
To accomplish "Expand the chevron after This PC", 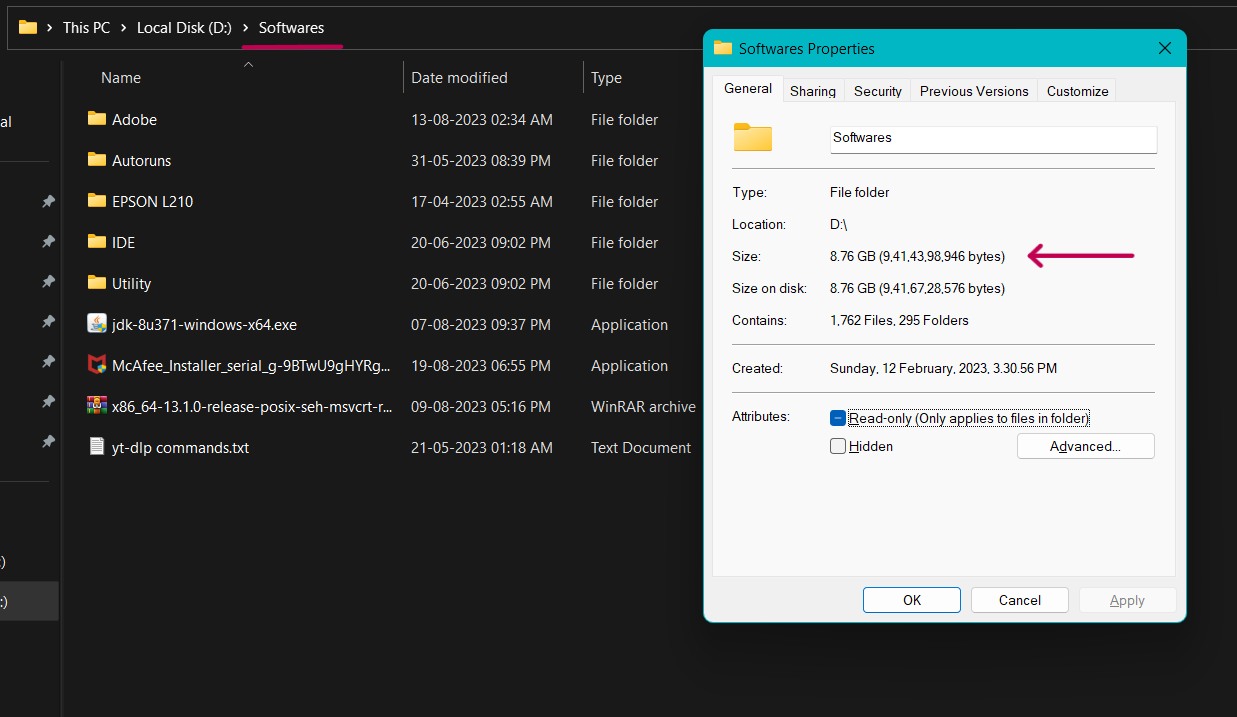I will click(x=125, y=27).
